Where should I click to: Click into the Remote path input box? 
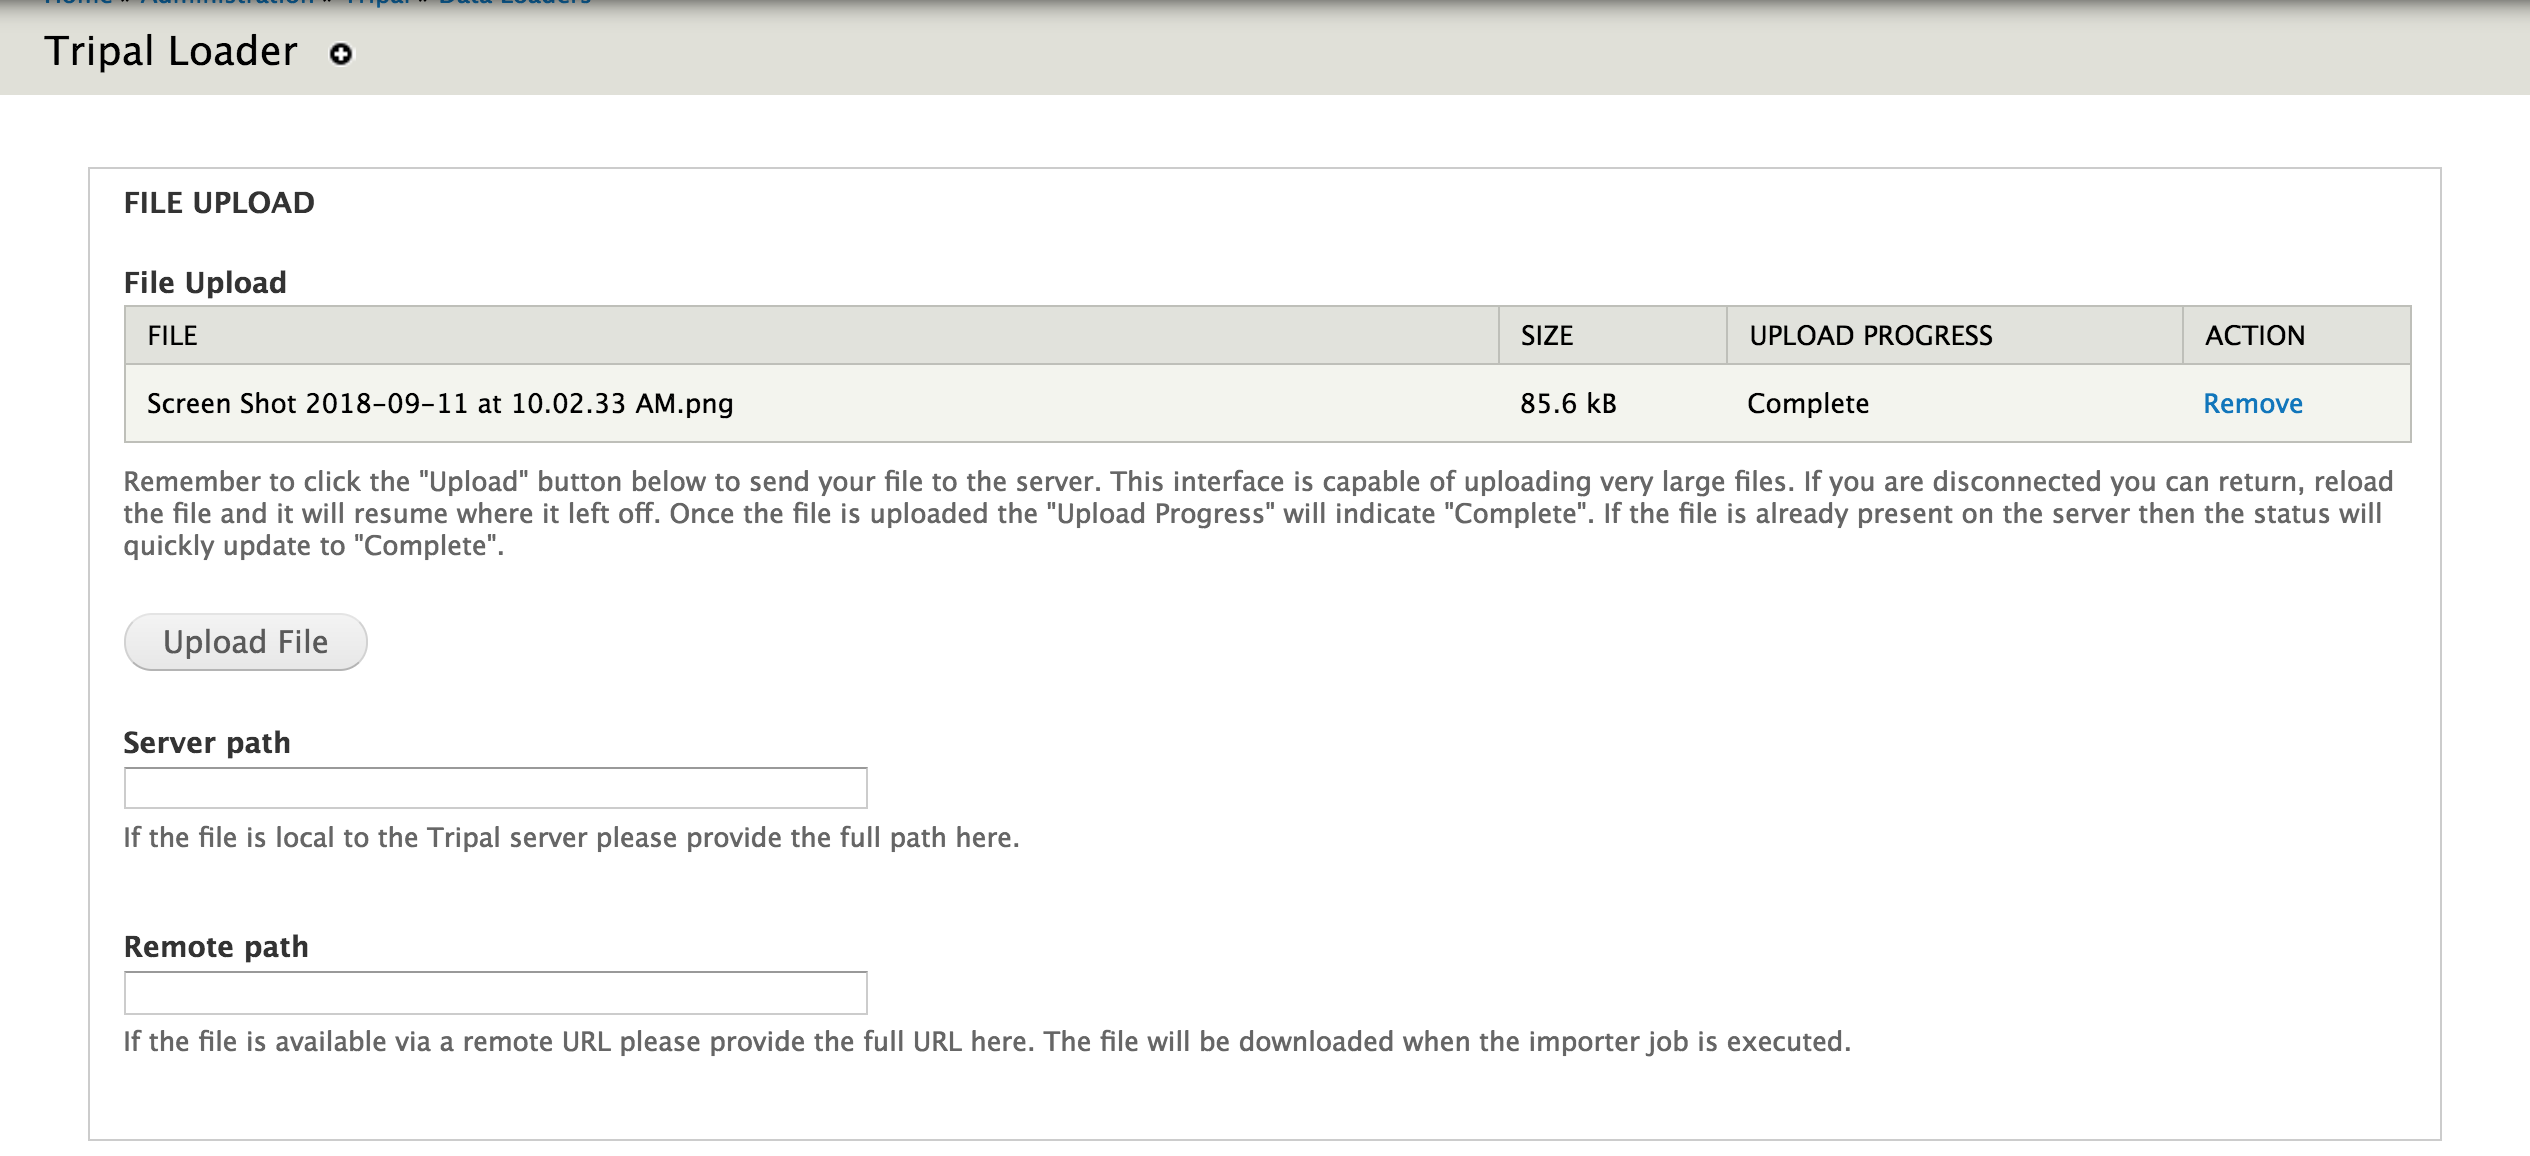pyautogui.click(x=495, y=993)
